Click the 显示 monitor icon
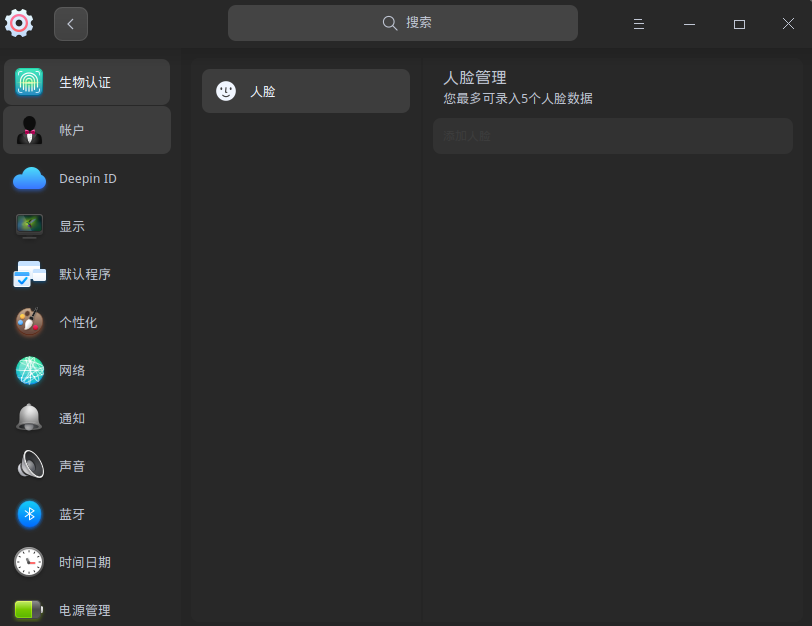The image size is (812, 626). click(30, 226)
